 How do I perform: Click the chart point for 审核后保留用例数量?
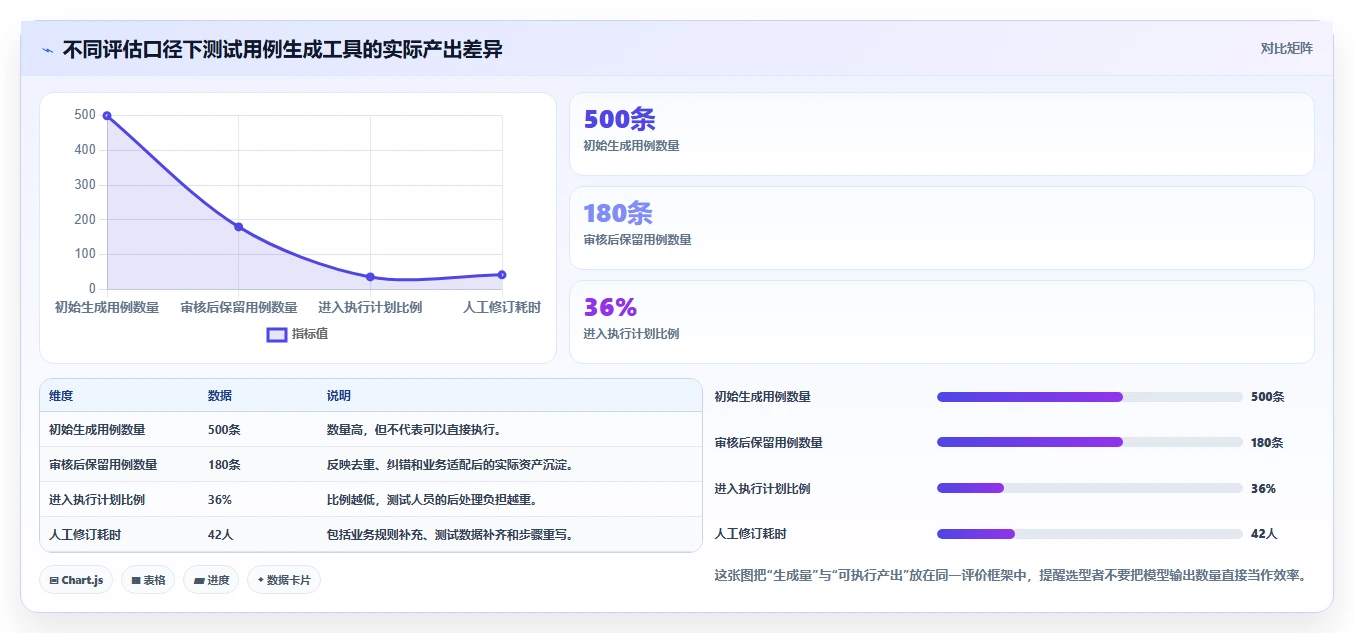pos(238,227)
